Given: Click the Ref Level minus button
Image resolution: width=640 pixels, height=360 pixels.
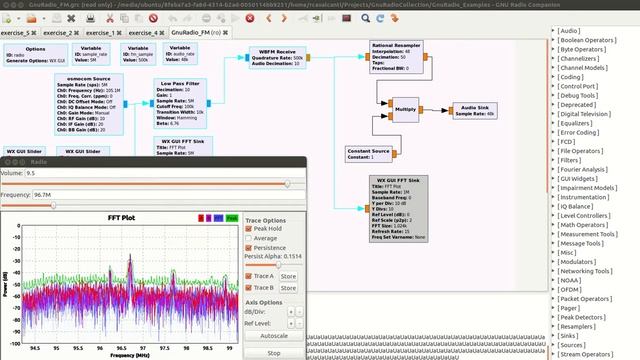Looking at the screenshot, I should click(299, 324).
